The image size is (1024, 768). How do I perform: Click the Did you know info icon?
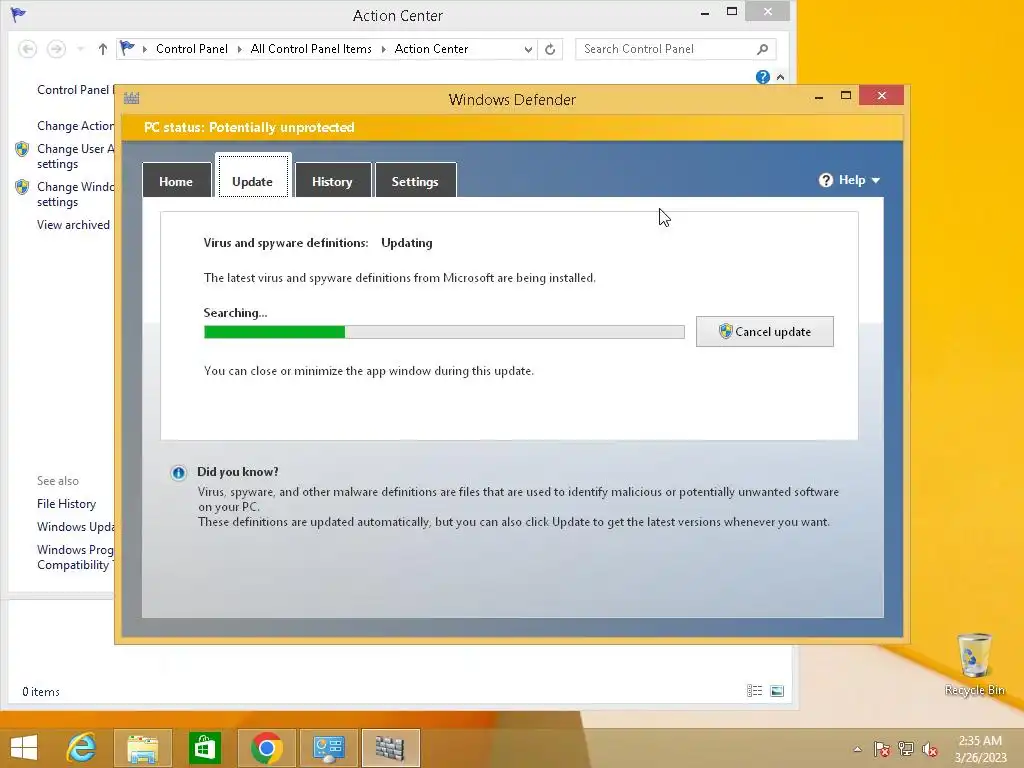(x=178, y=473)
